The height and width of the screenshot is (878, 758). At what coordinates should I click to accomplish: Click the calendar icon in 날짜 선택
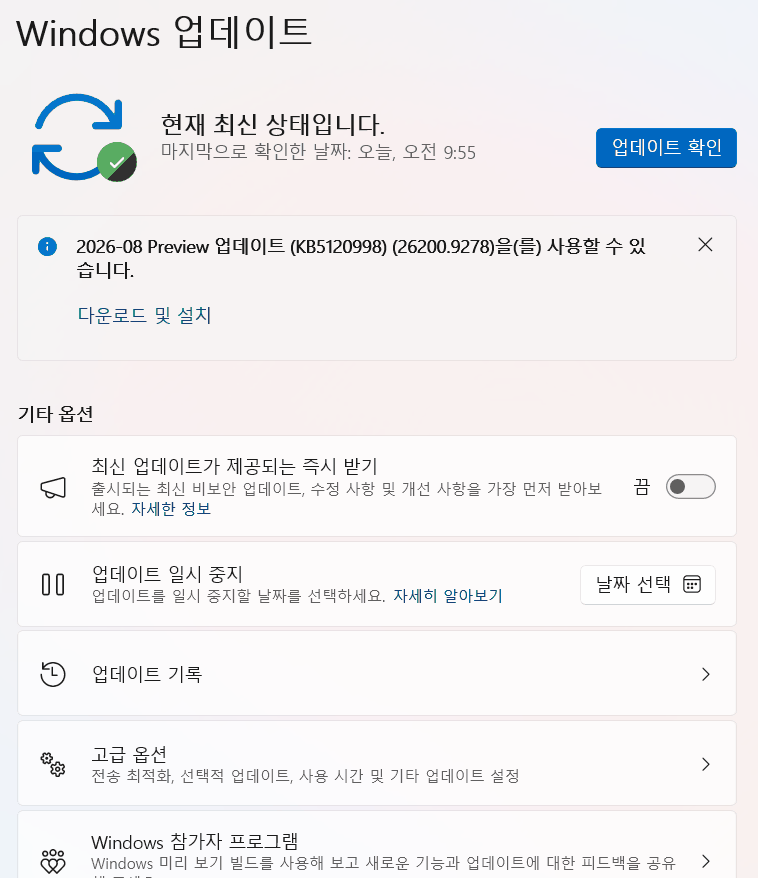click(692, 585)
